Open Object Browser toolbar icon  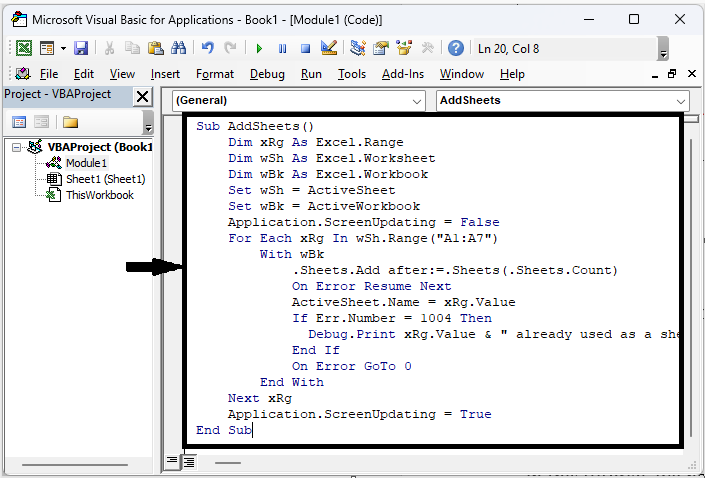coord(404,48)
